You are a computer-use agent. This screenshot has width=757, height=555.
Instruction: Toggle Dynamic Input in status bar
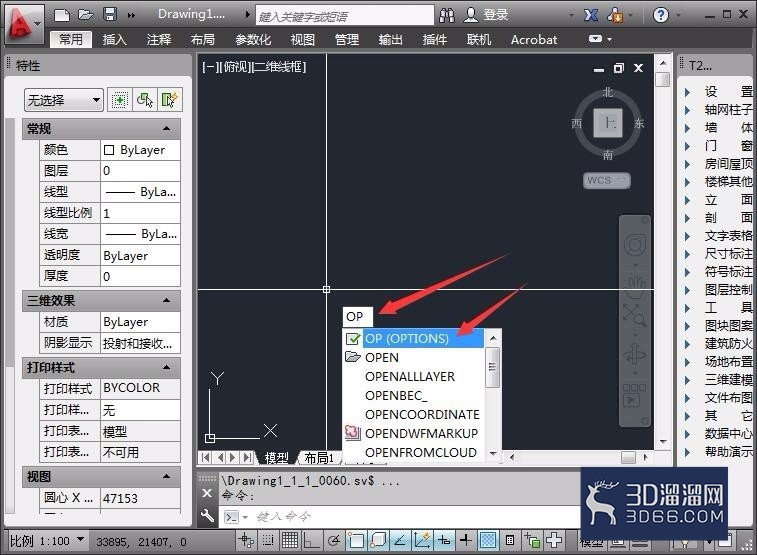click(444, 541)
